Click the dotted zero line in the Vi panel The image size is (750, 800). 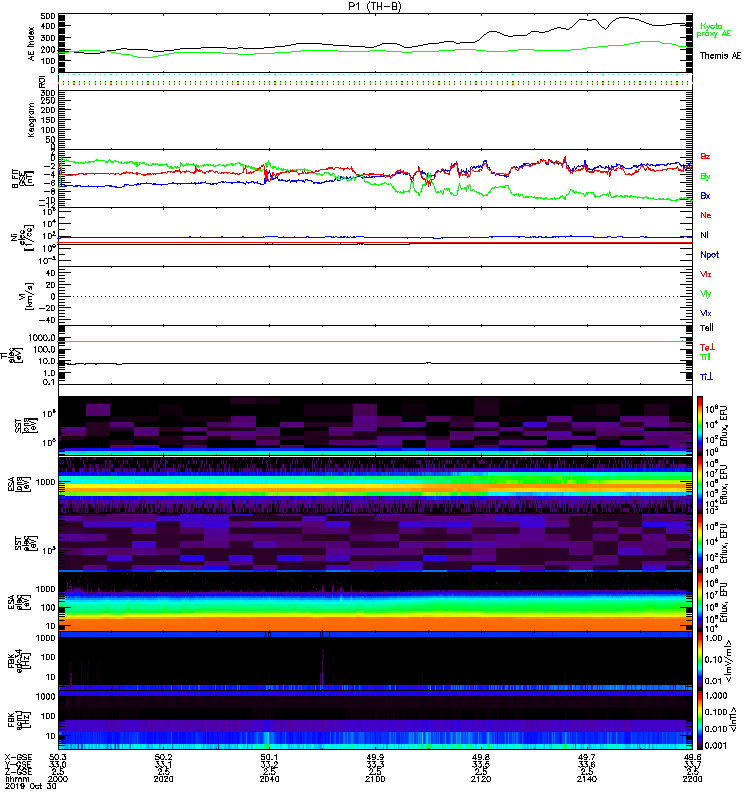(x=375, y=296)
